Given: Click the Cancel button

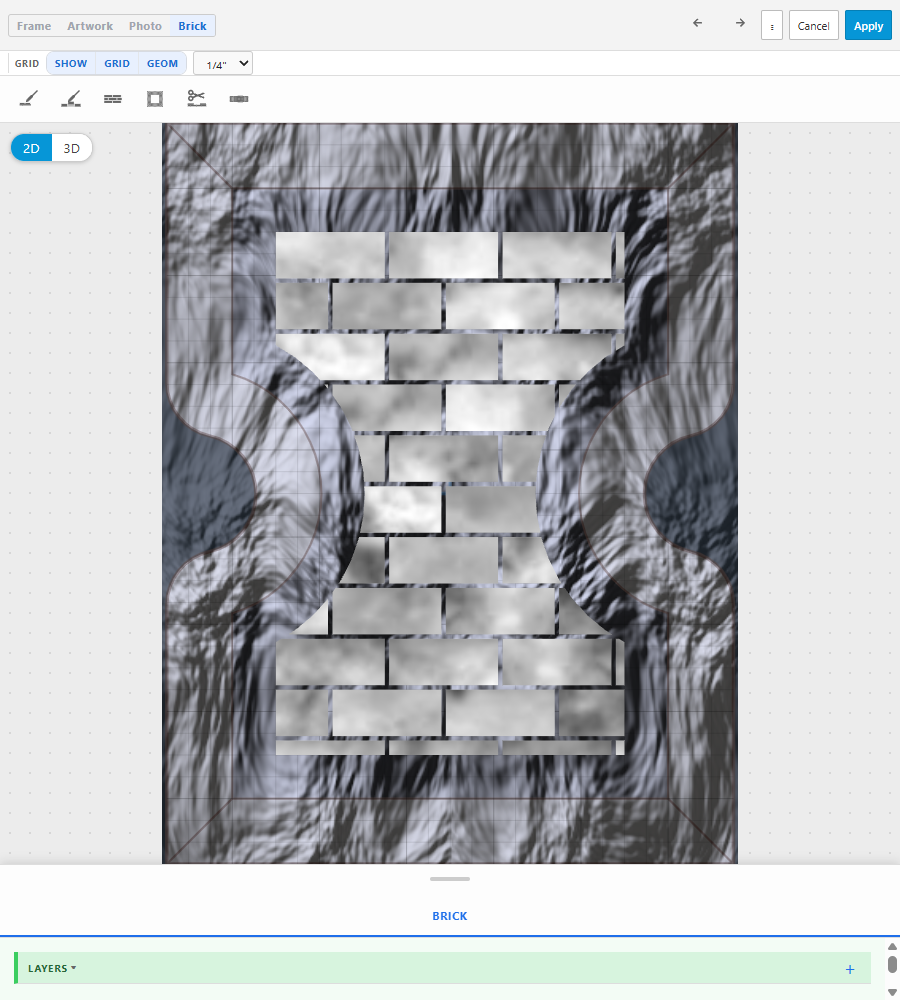Looking at the screenshot, I should 813,26.
